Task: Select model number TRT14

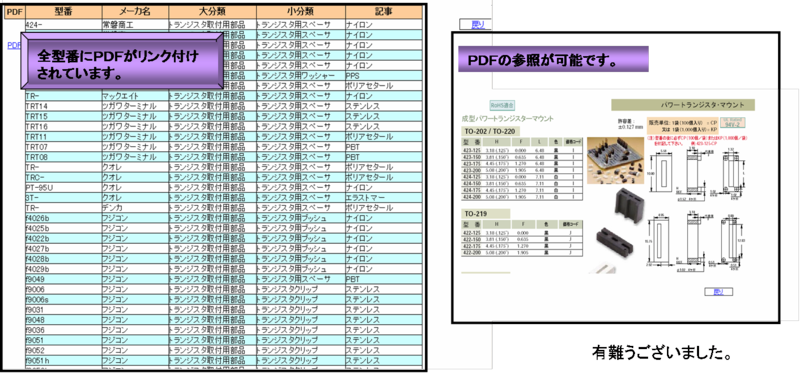Action: click(x=63, y=106)
